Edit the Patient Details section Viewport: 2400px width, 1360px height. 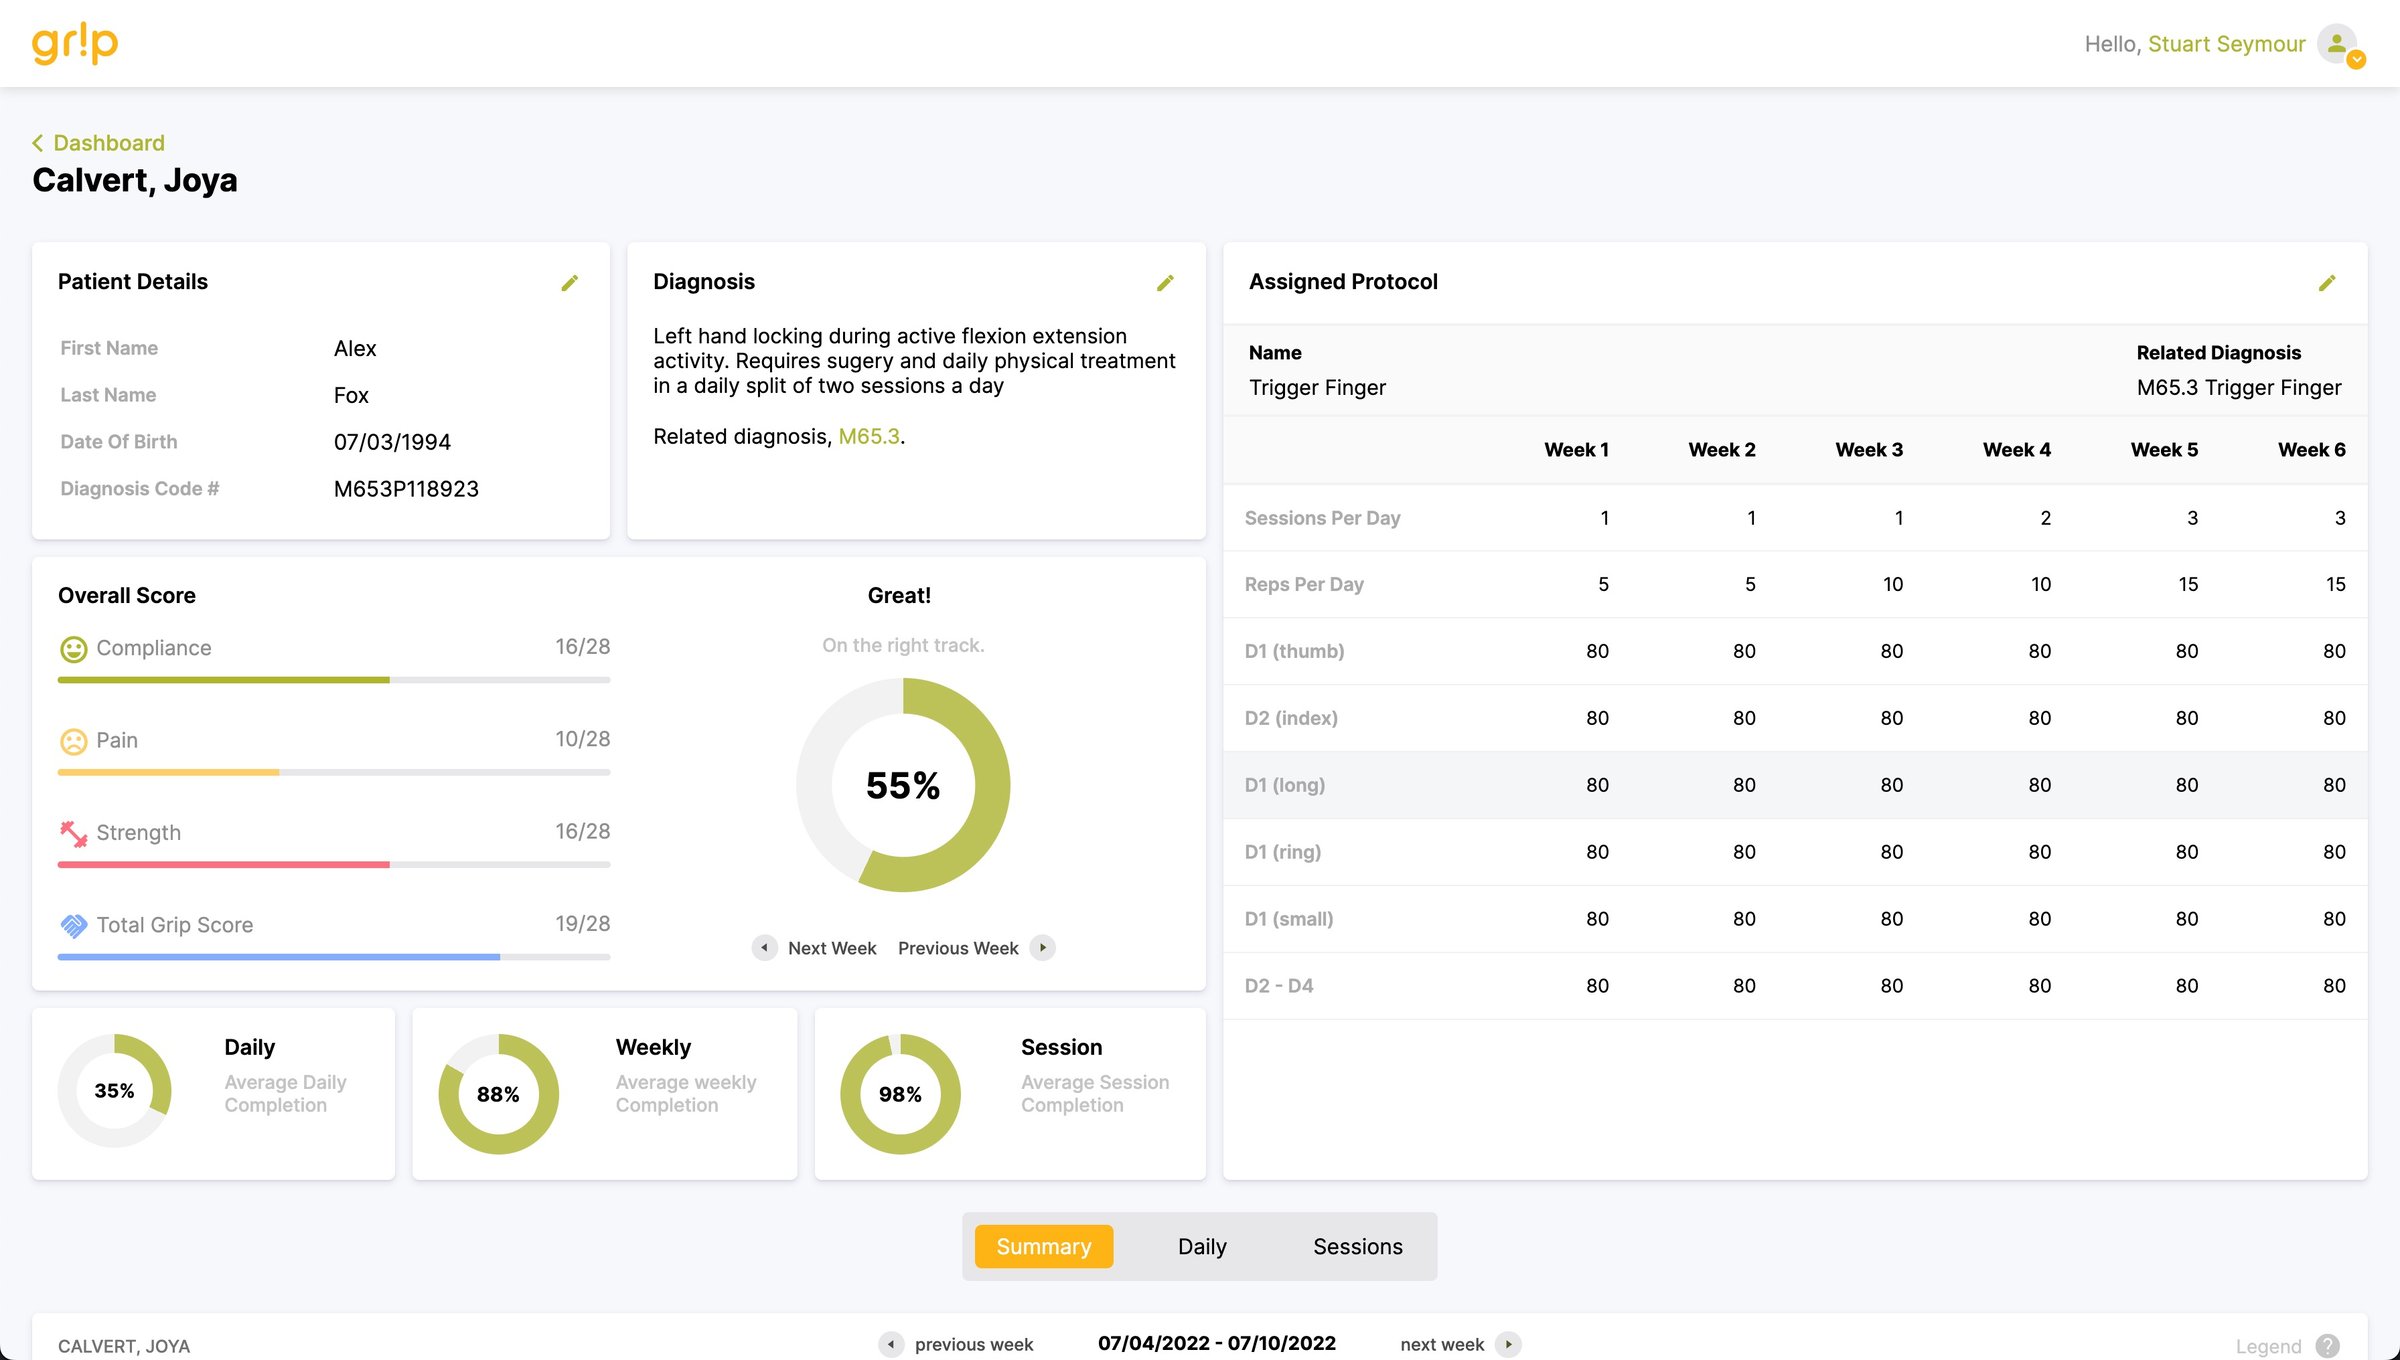point(570,283)
